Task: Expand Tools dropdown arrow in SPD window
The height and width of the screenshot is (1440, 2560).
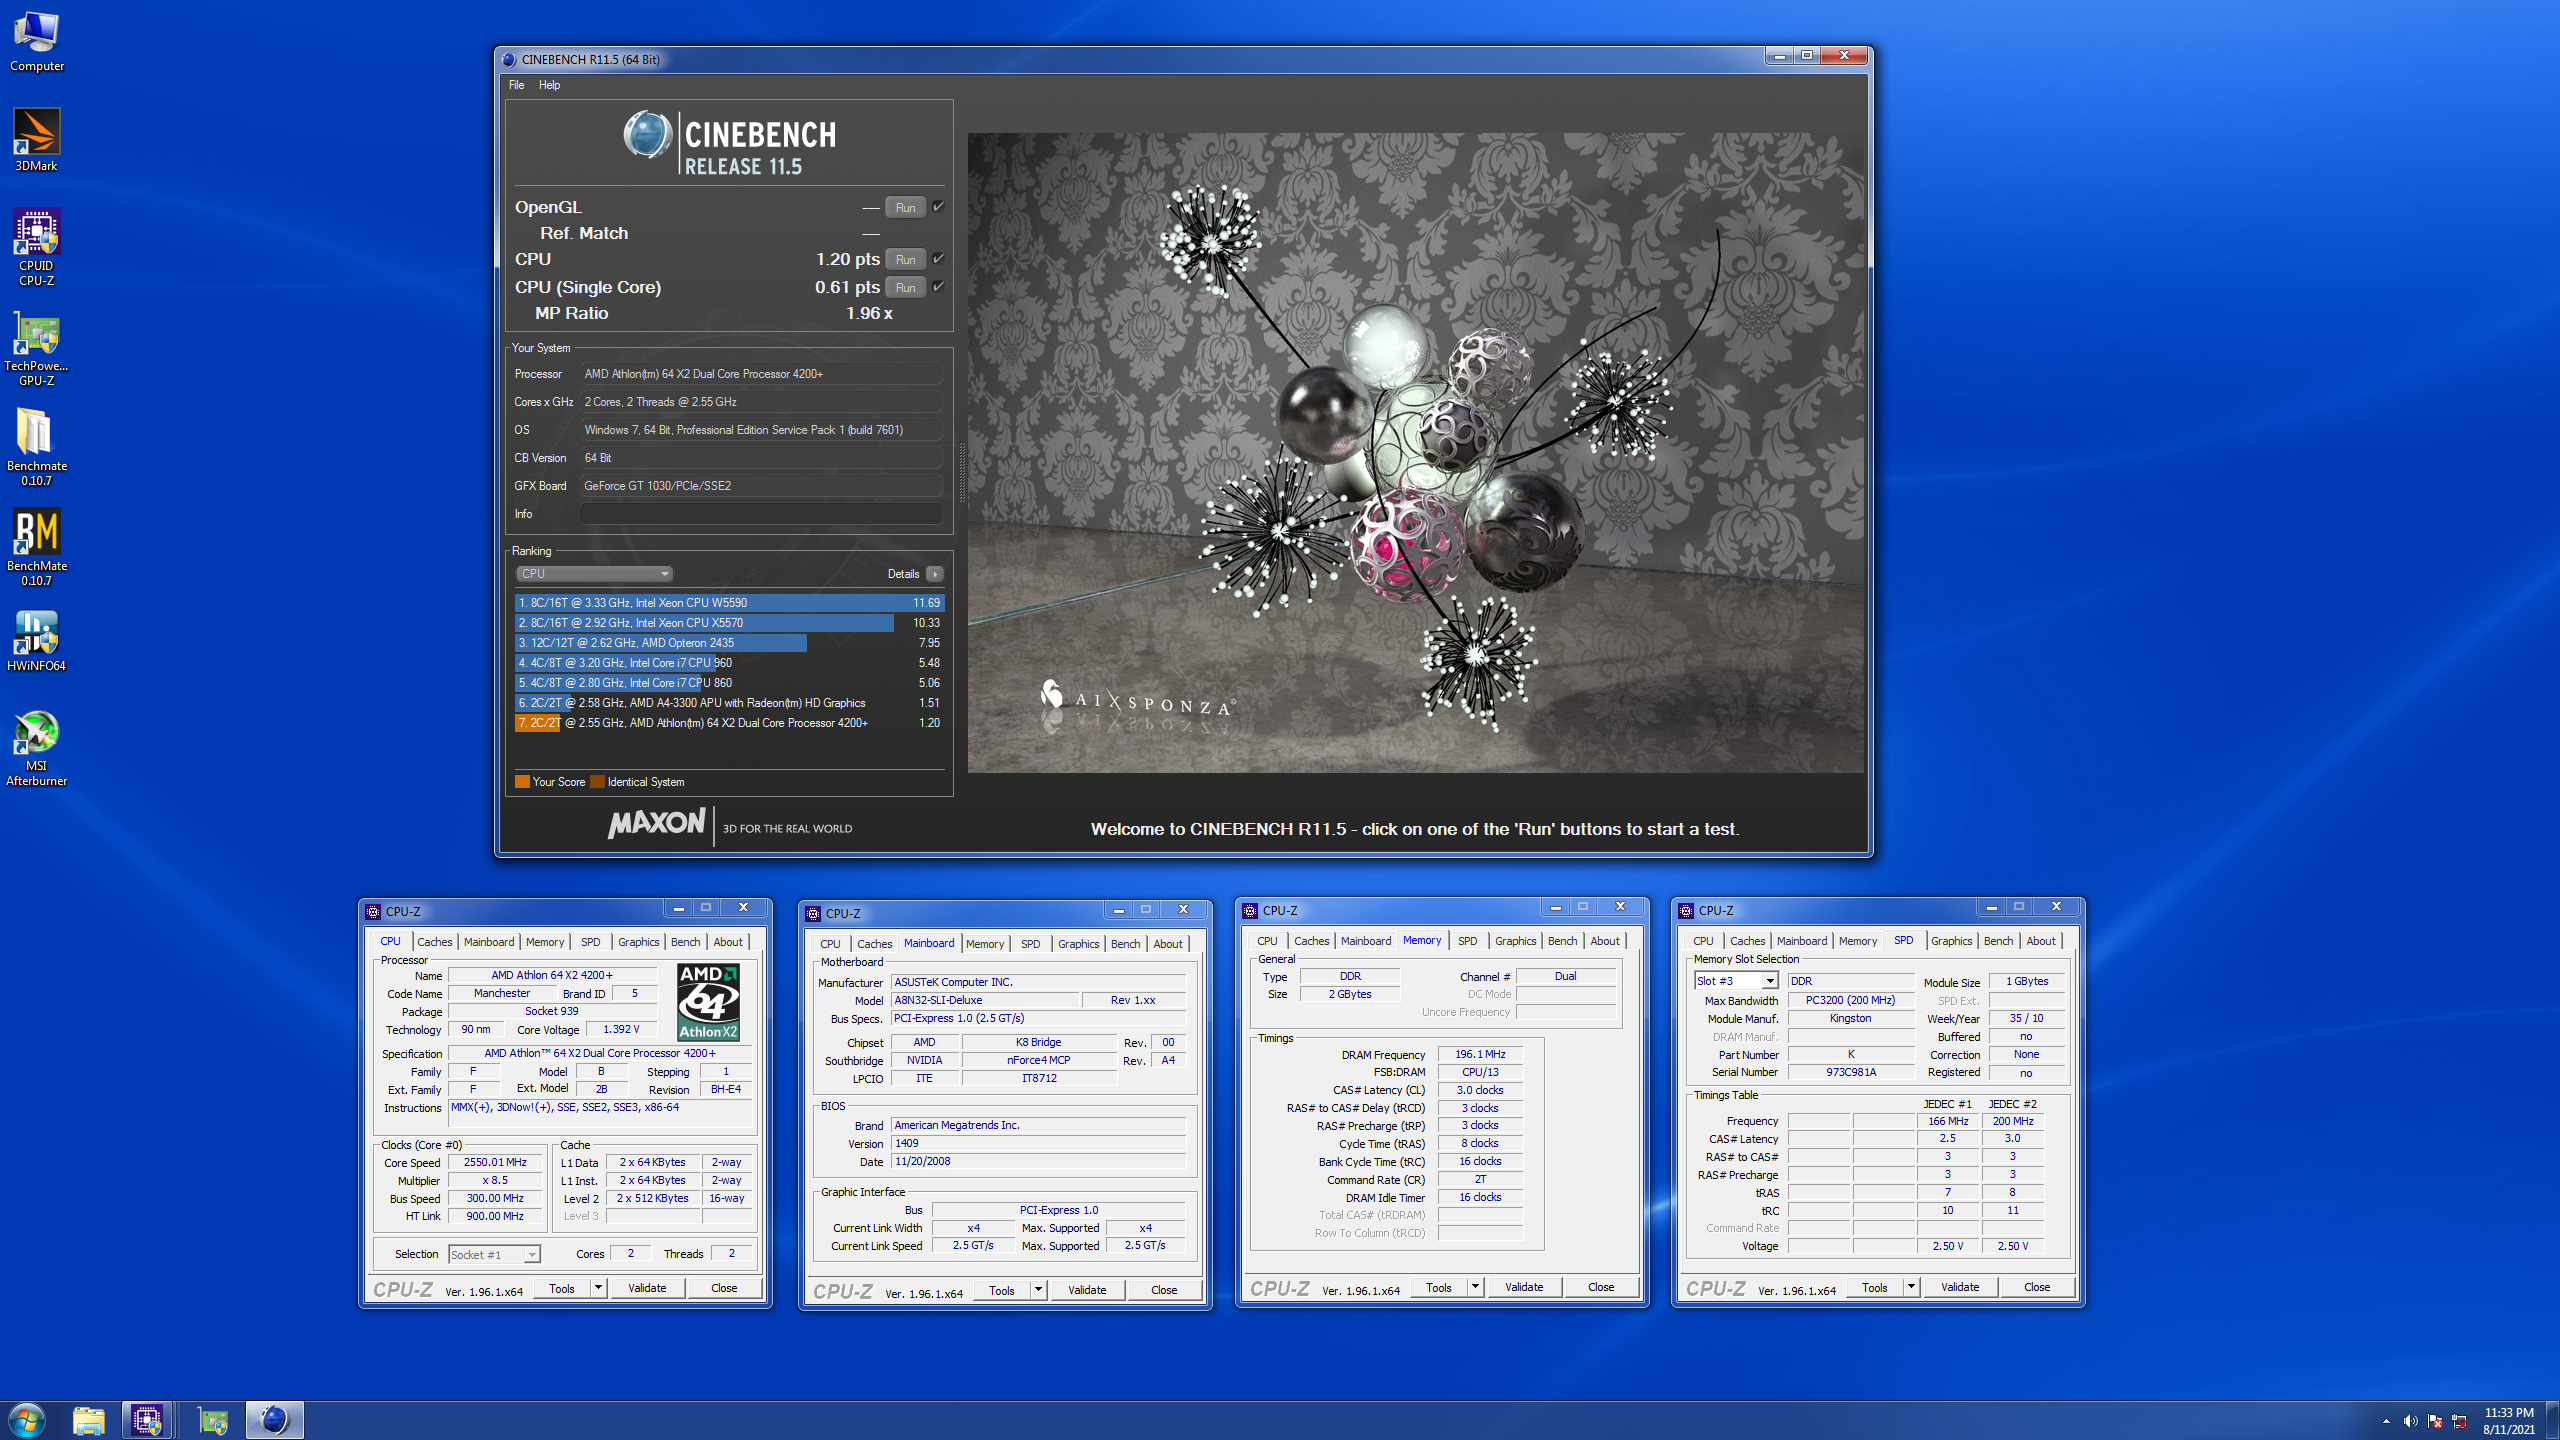Action: click(x=1911, y=1287)
